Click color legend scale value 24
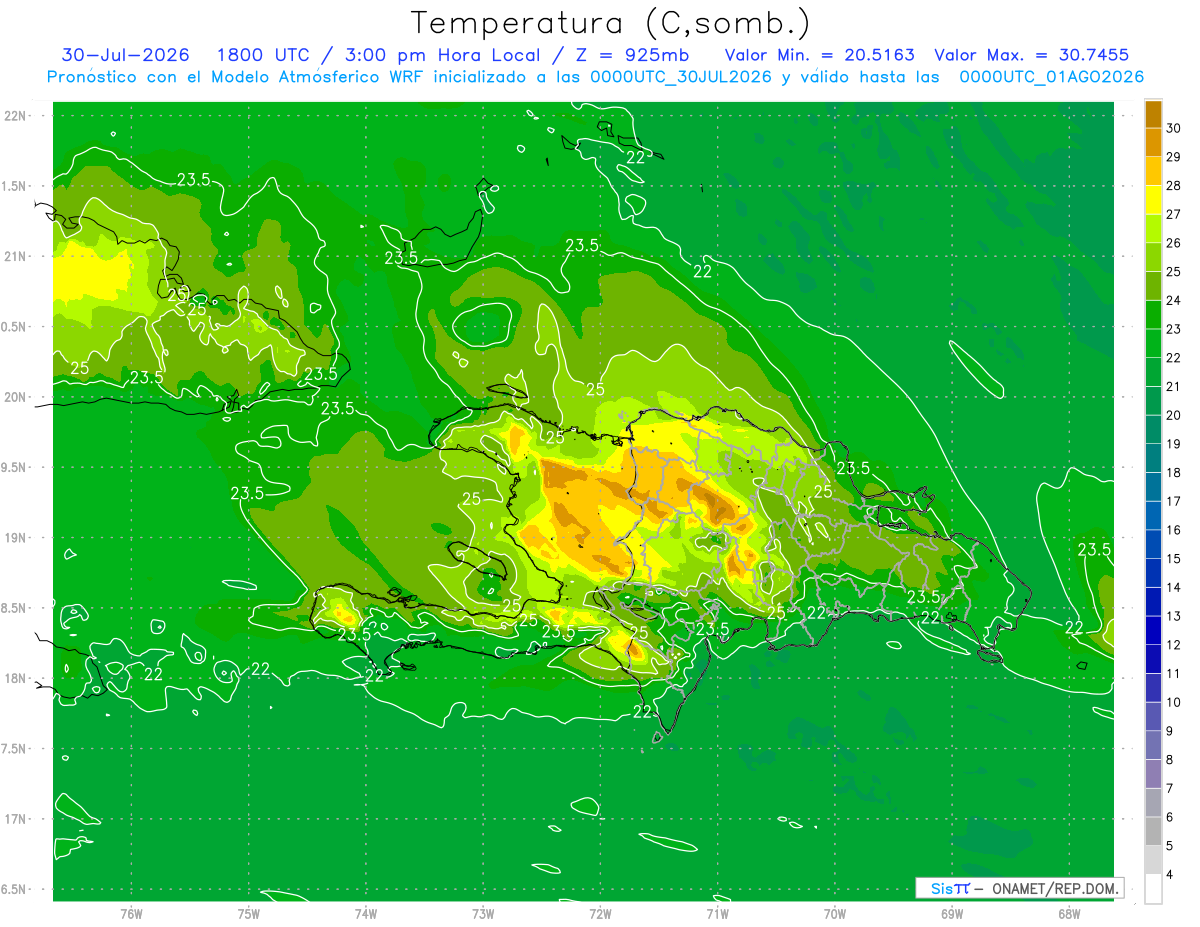This screenshot has width=1200, height=927. point(1173,300)
